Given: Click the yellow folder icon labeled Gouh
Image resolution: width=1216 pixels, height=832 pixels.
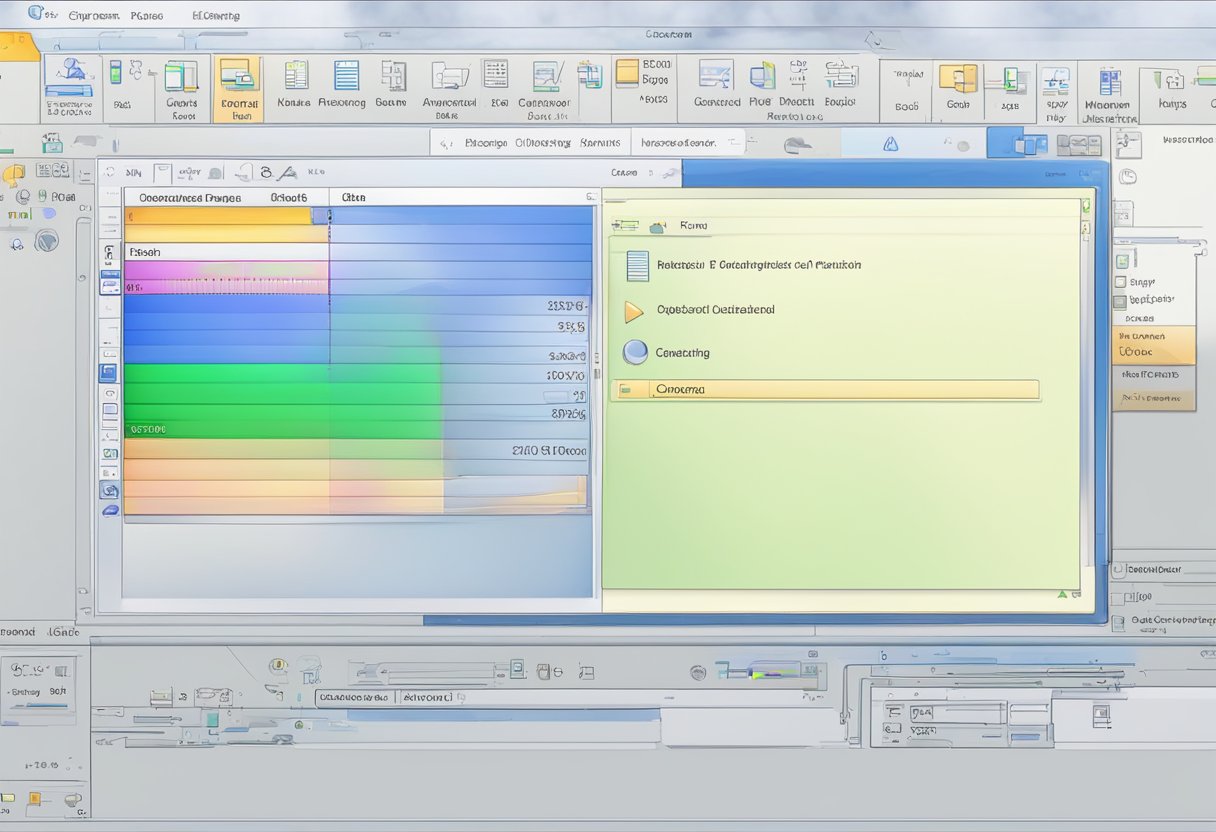Looking at the screenshot, I should (958, 78).
